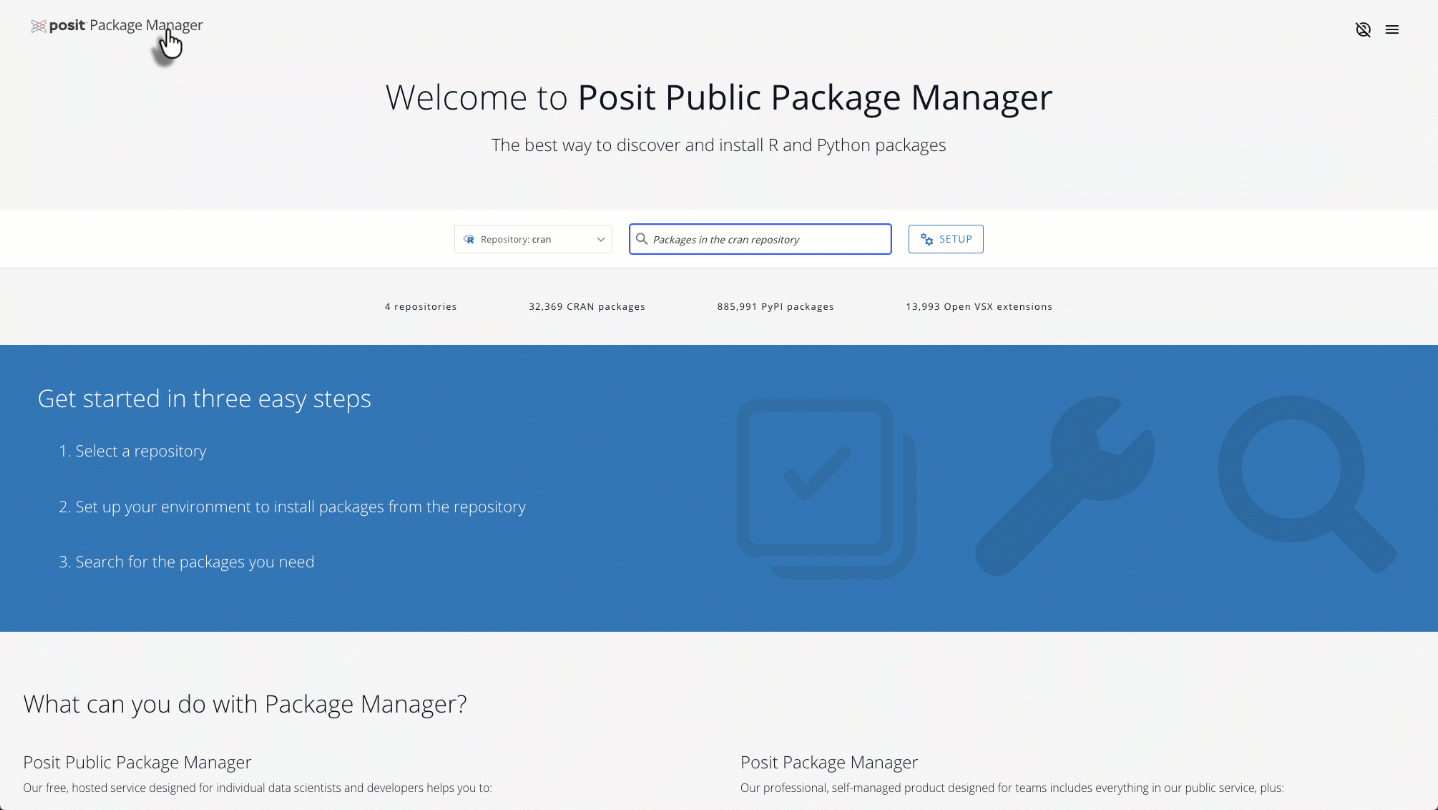Viewport: 1438px width, 810px height.
Task: Click the magnifier icon in search box
Action: (642, 239)
